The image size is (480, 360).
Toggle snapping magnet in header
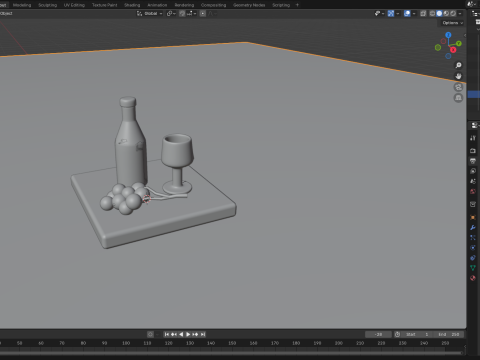182,14
